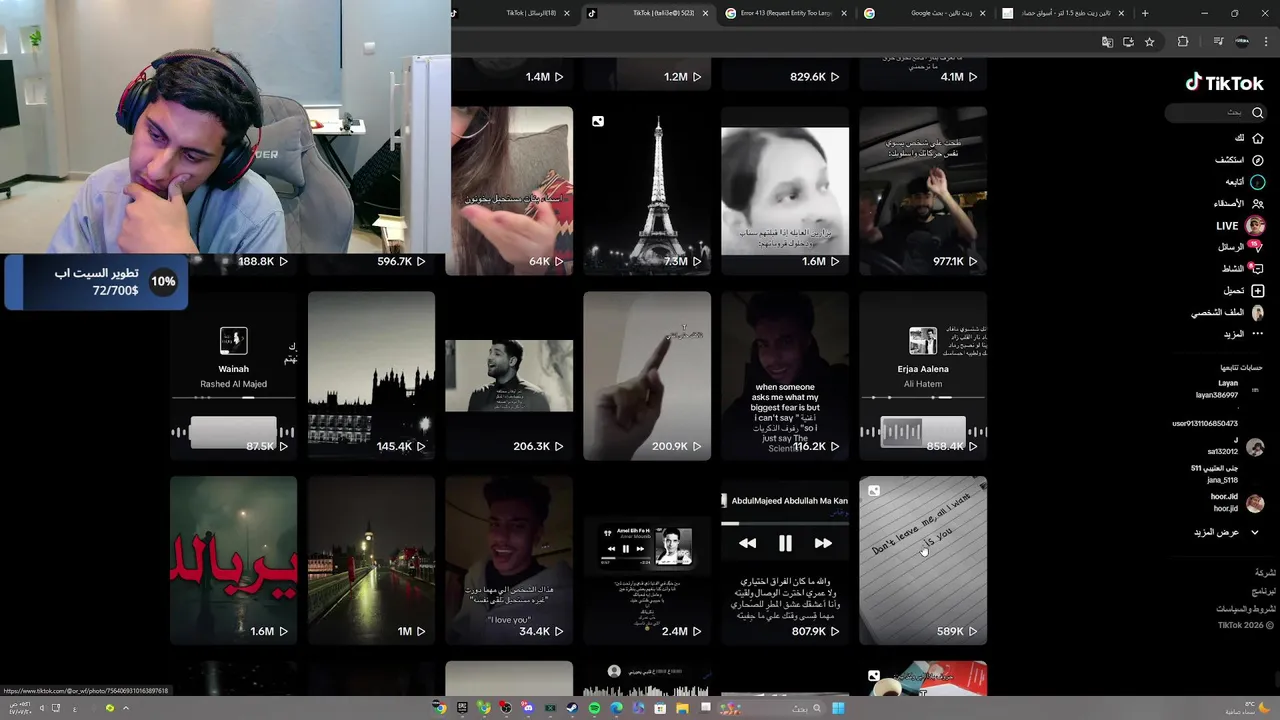Image resolution: width=1280 pixels, height=720 pixels.
Task: Open the 'Don't leave me' note photo post
Action: point(923,560)
